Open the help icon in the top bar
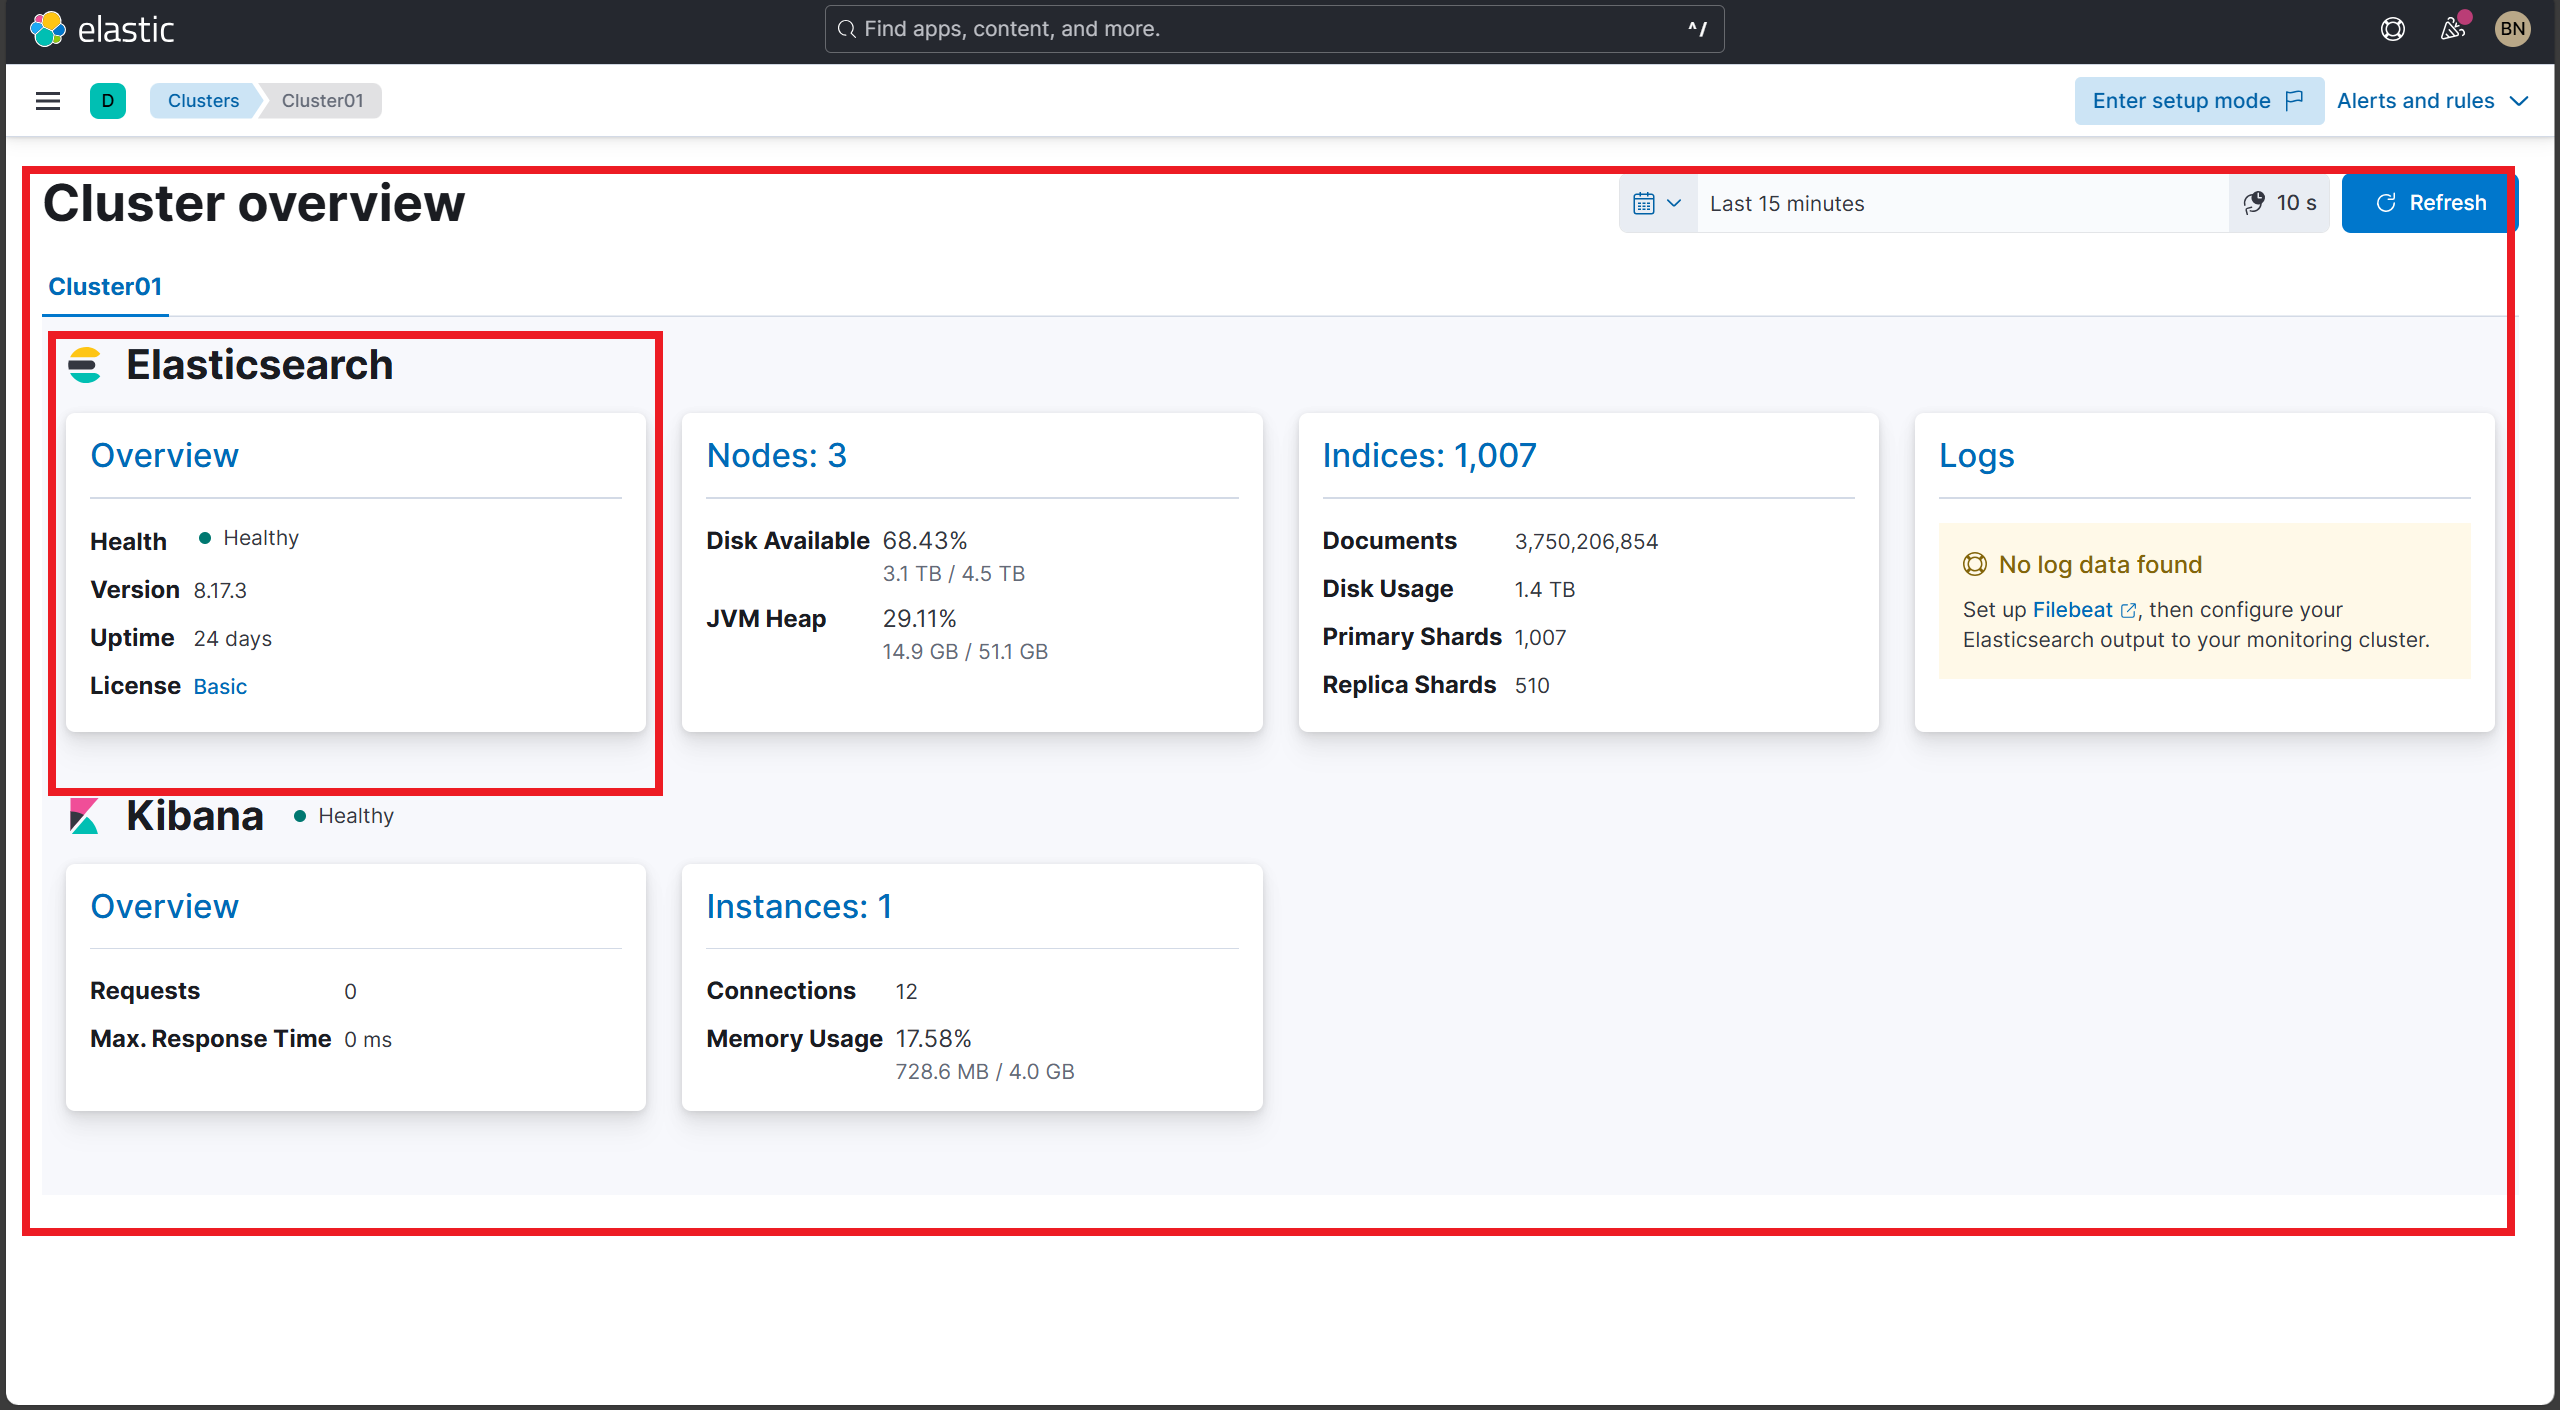 click(x=2392, y=29)
